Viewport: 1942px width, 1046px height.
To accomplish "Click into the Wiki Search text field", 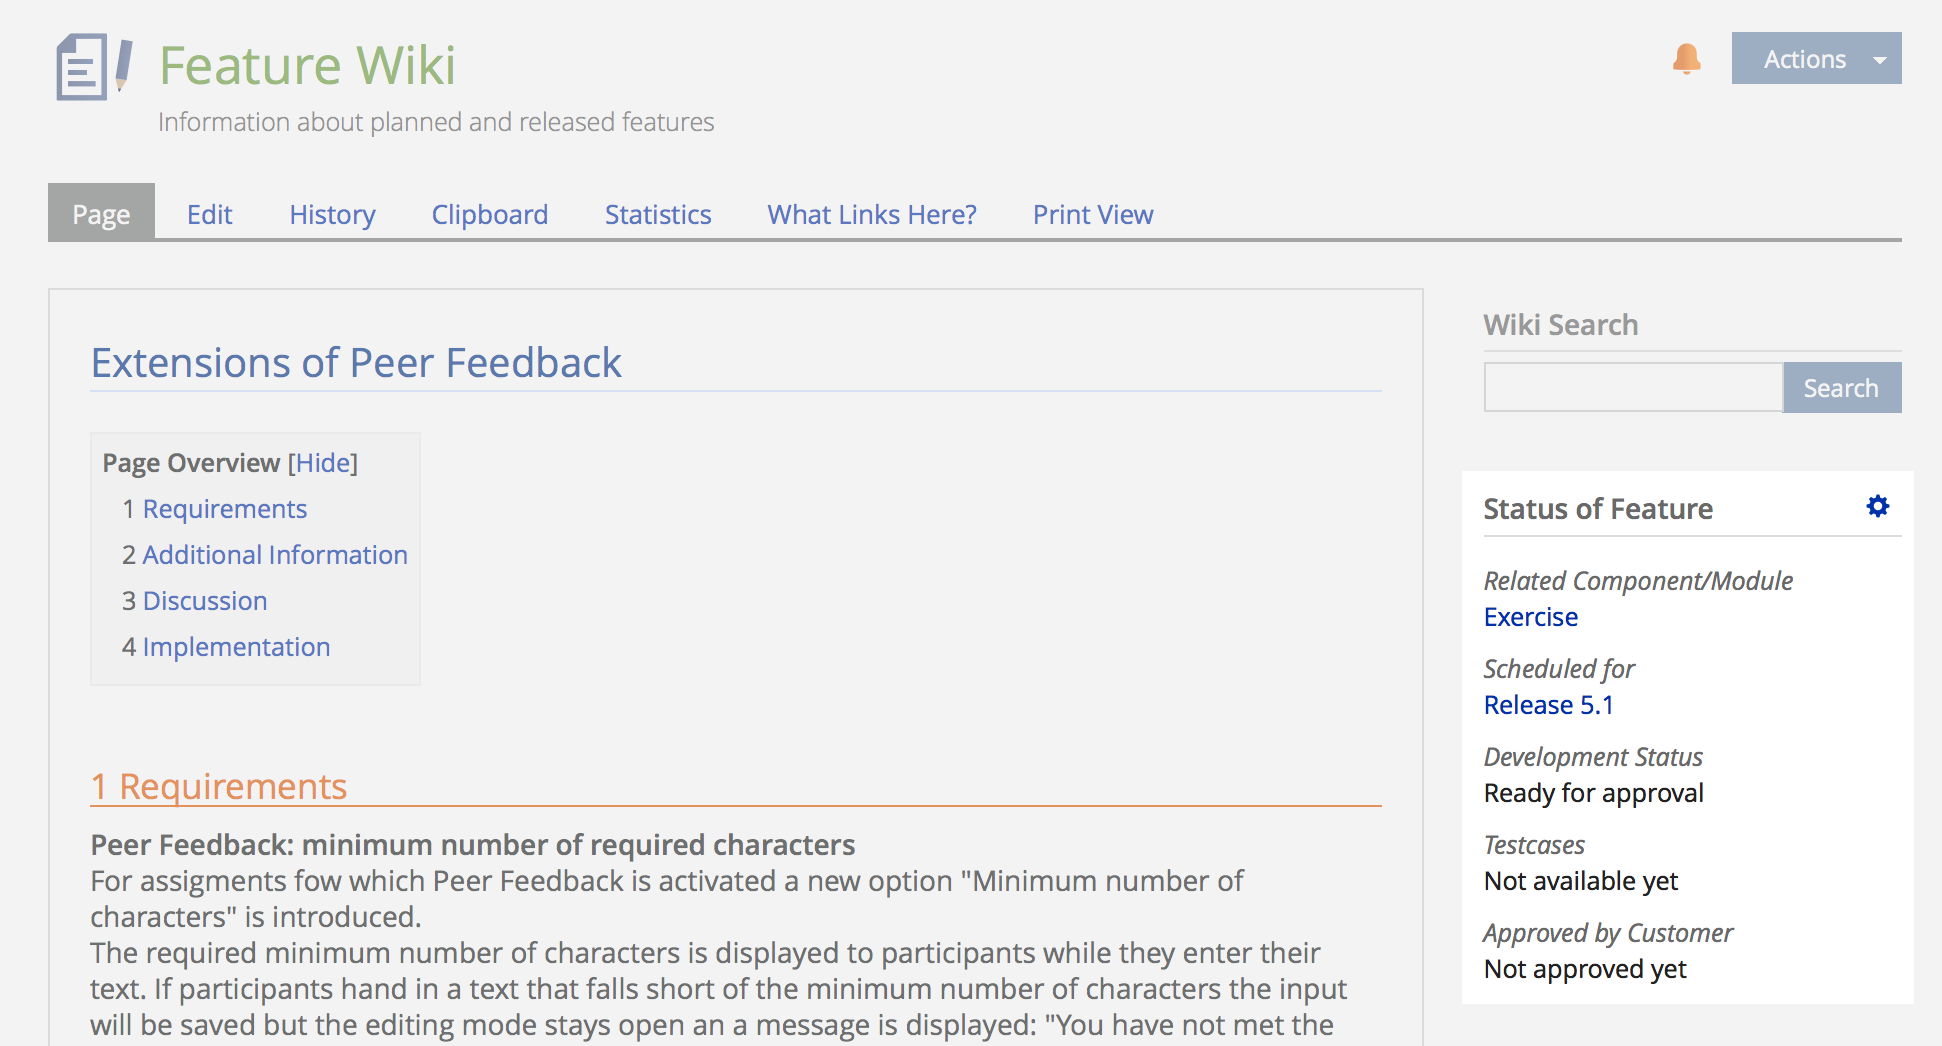I will [1632, 388].
